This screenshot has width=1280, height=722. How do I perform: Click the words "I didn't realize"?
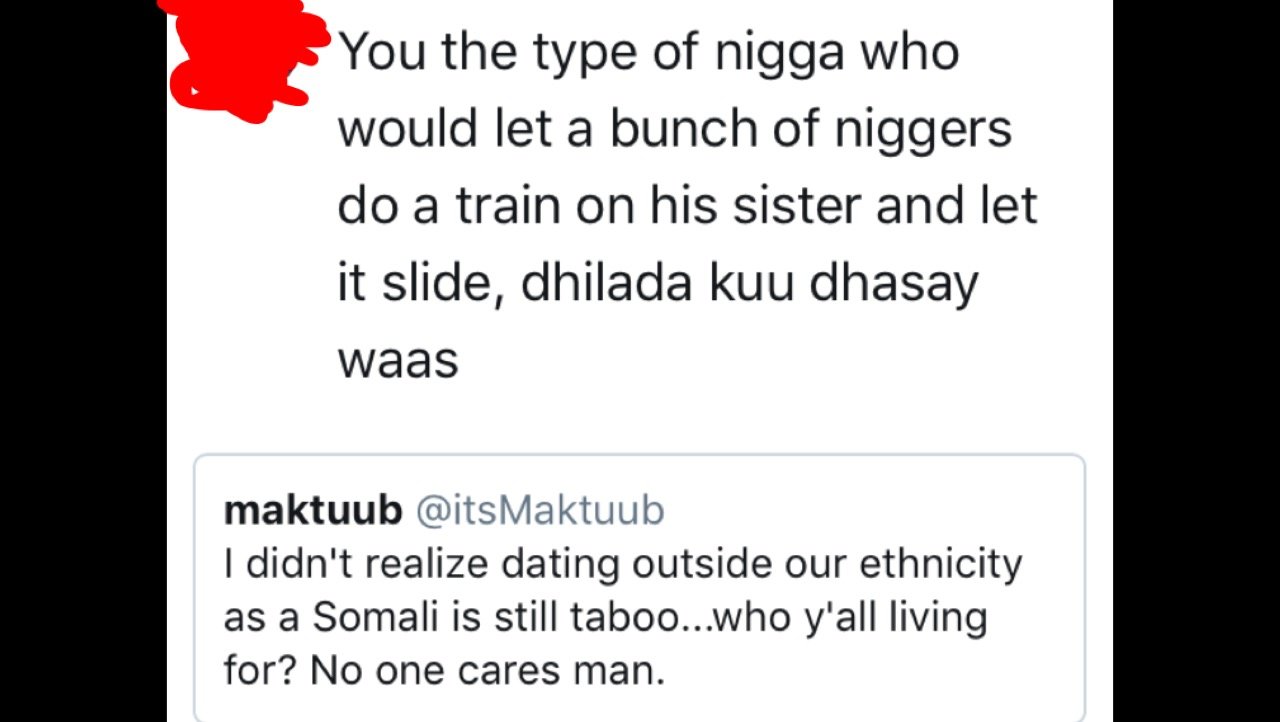[x=357, y=565]
